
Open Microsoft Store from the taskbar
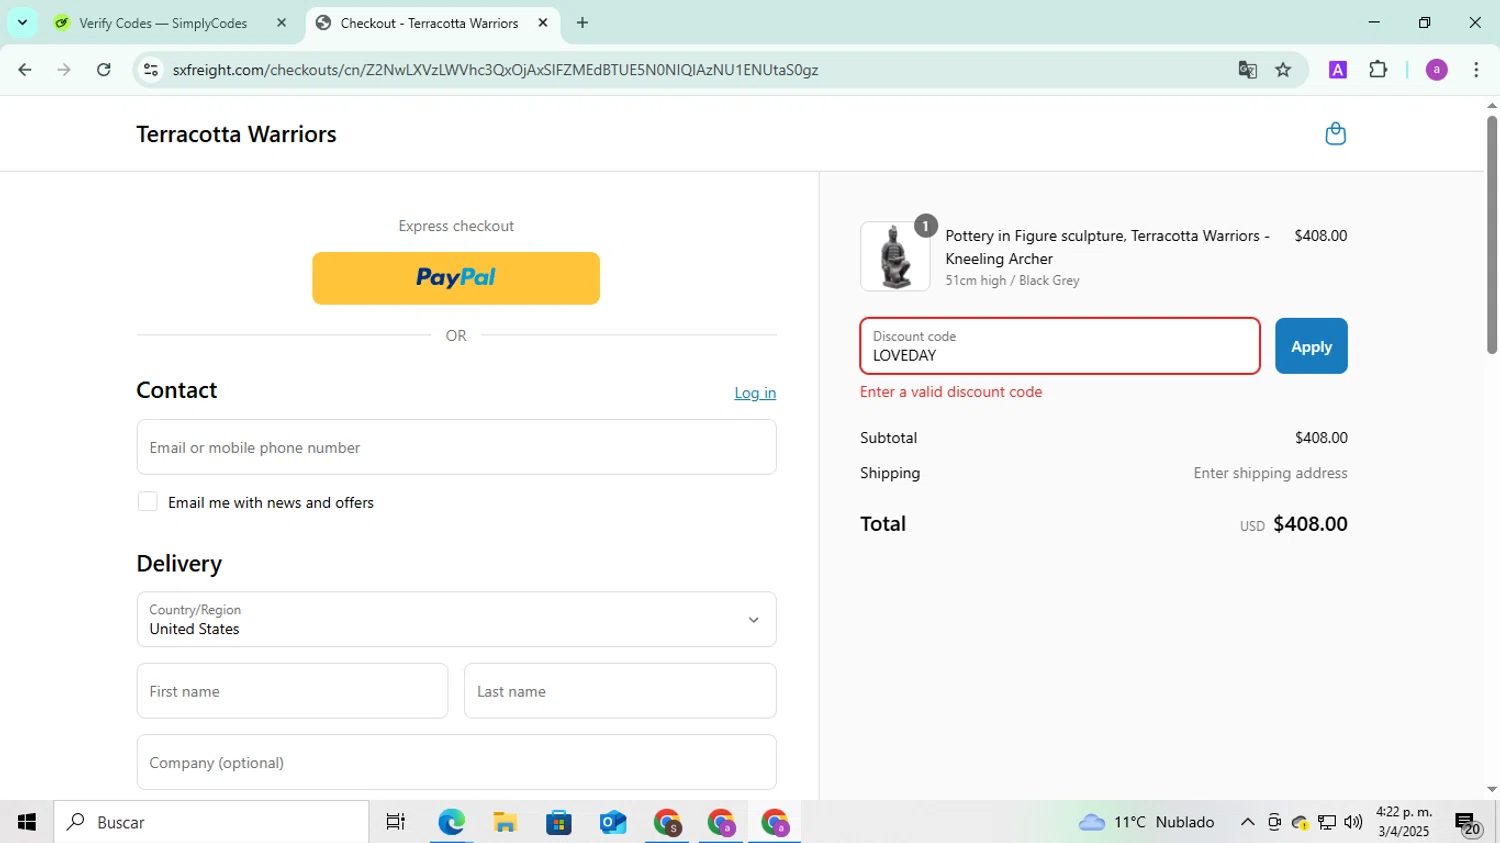[559, 822]
